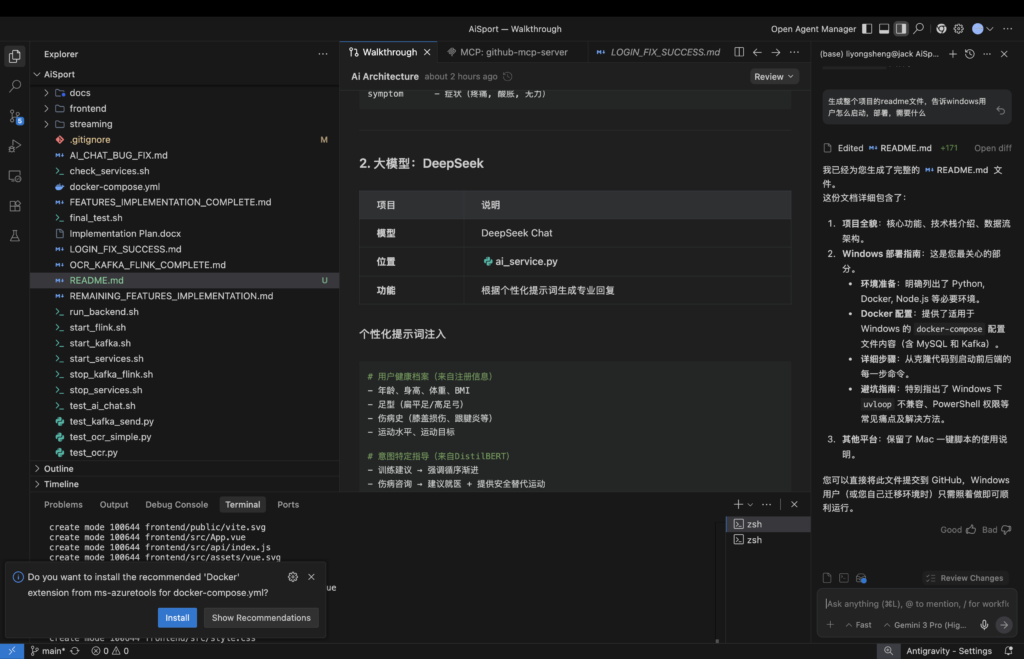1024x659 pixels.
Task: Open the .gitignore file
Action: pos(90,140)
